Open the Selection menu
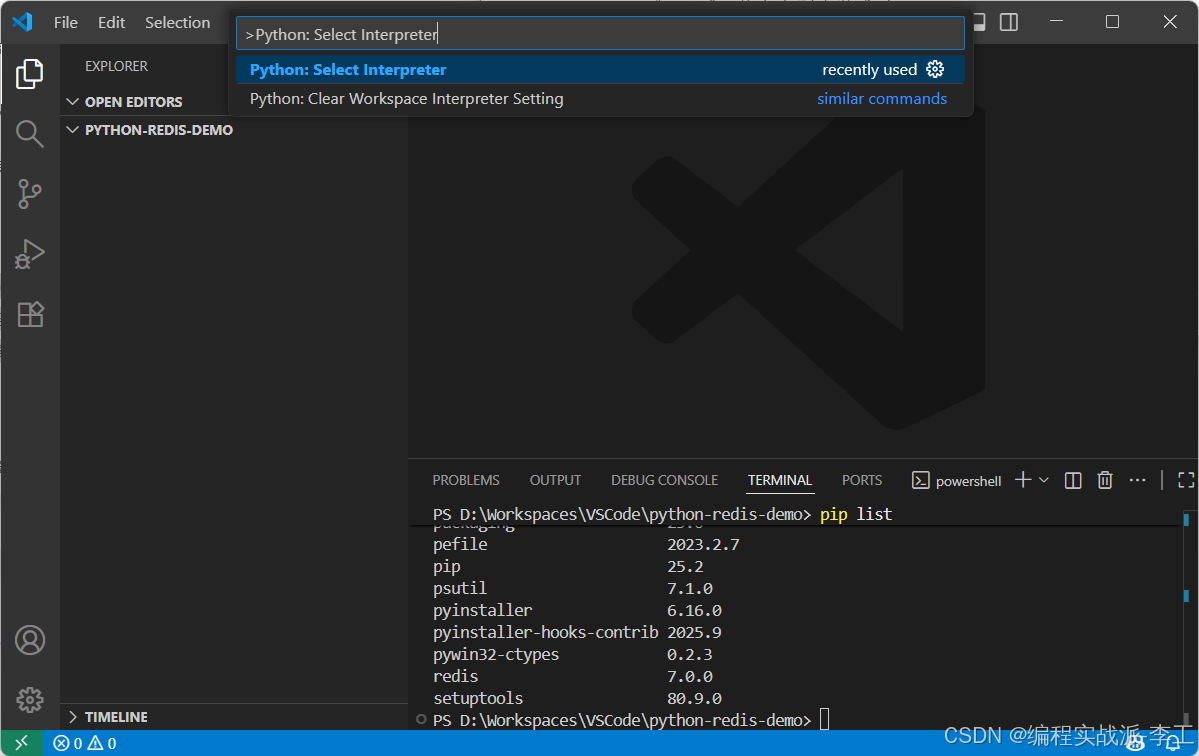Image resolution: width=1199 pixels, height=756 pixels. click(177, 22)
